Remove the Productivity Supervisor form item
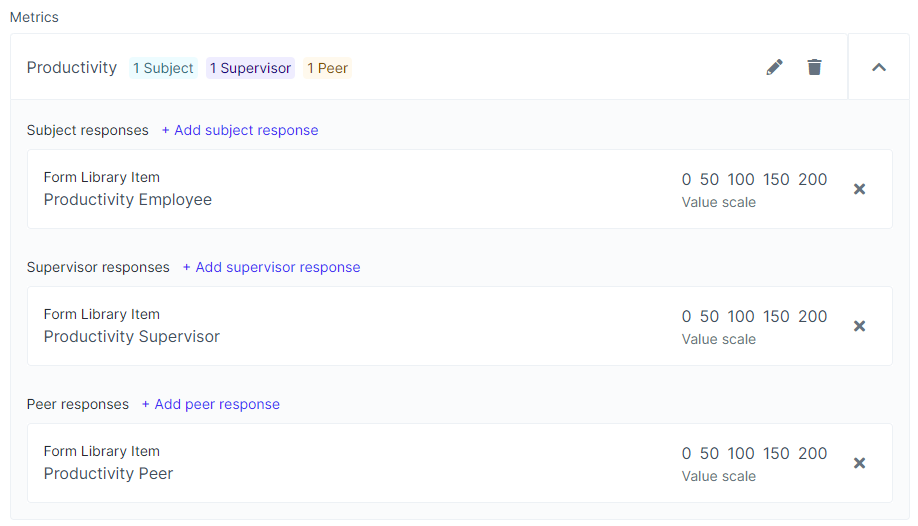Viewport: 918px width, 526px height. pyautogui.click(x=859, y=326)
